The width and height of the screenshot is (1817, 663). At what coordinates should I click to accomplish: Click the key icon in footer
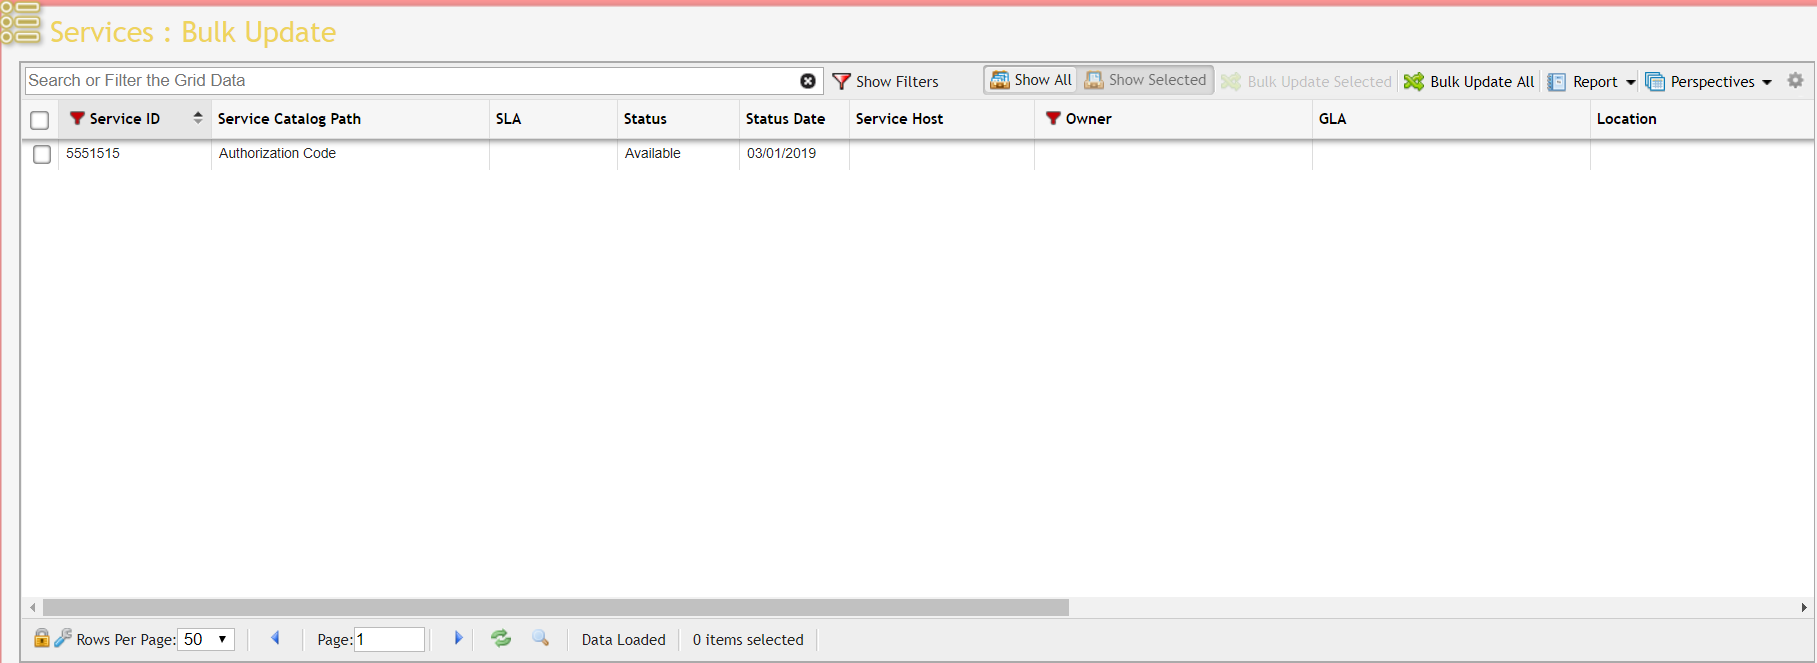62,638
